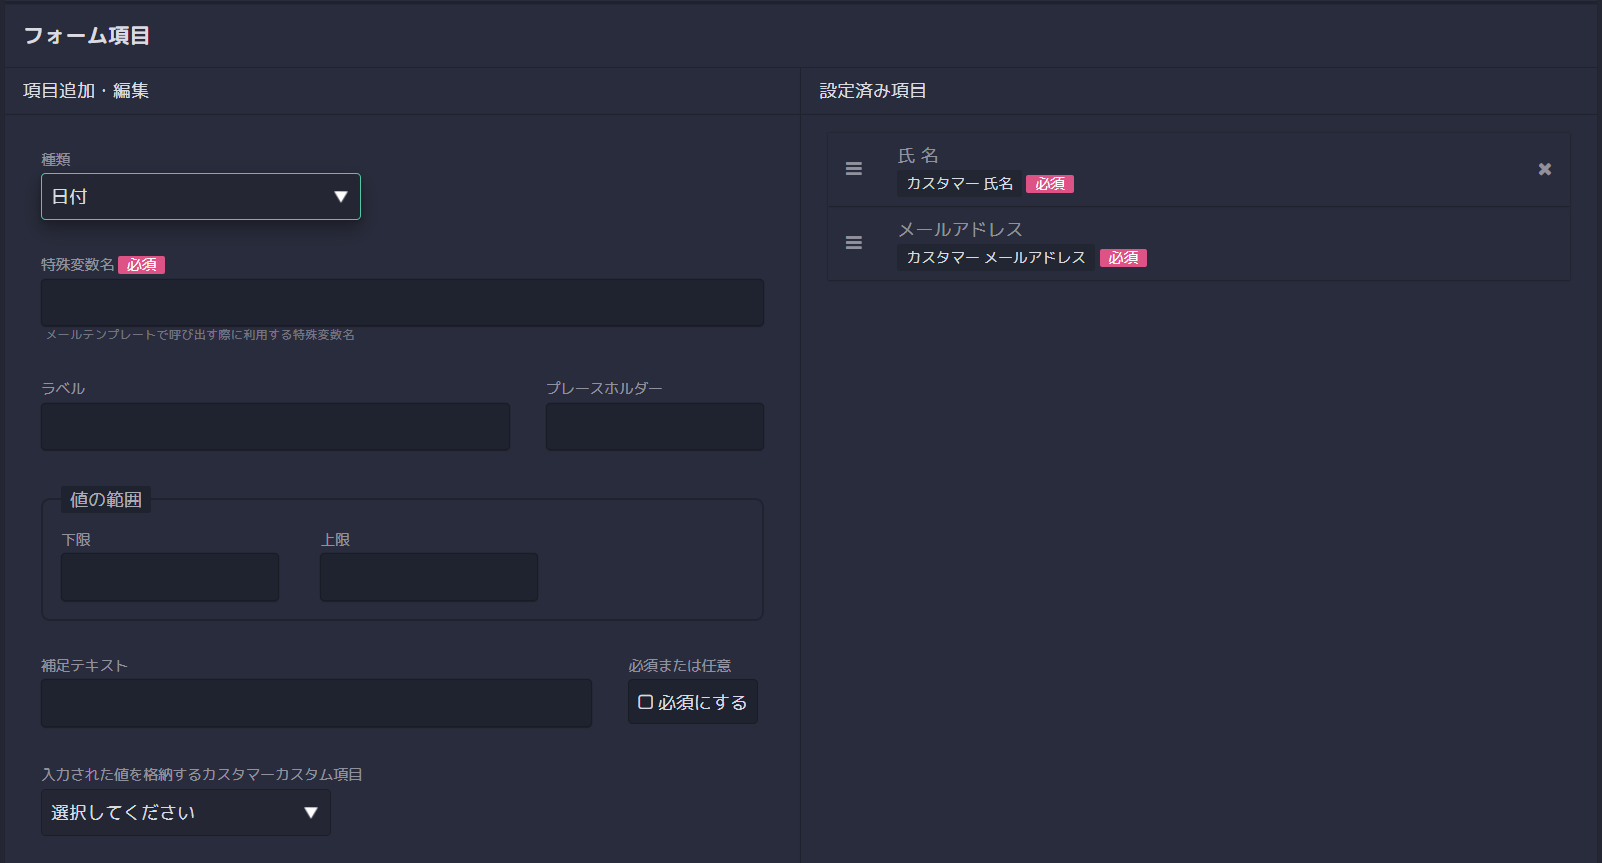Image resolution: width=1602 pixels, height=863 pixels.
Task: Select the 項目追加・編集 panel header
Action: 86,91
